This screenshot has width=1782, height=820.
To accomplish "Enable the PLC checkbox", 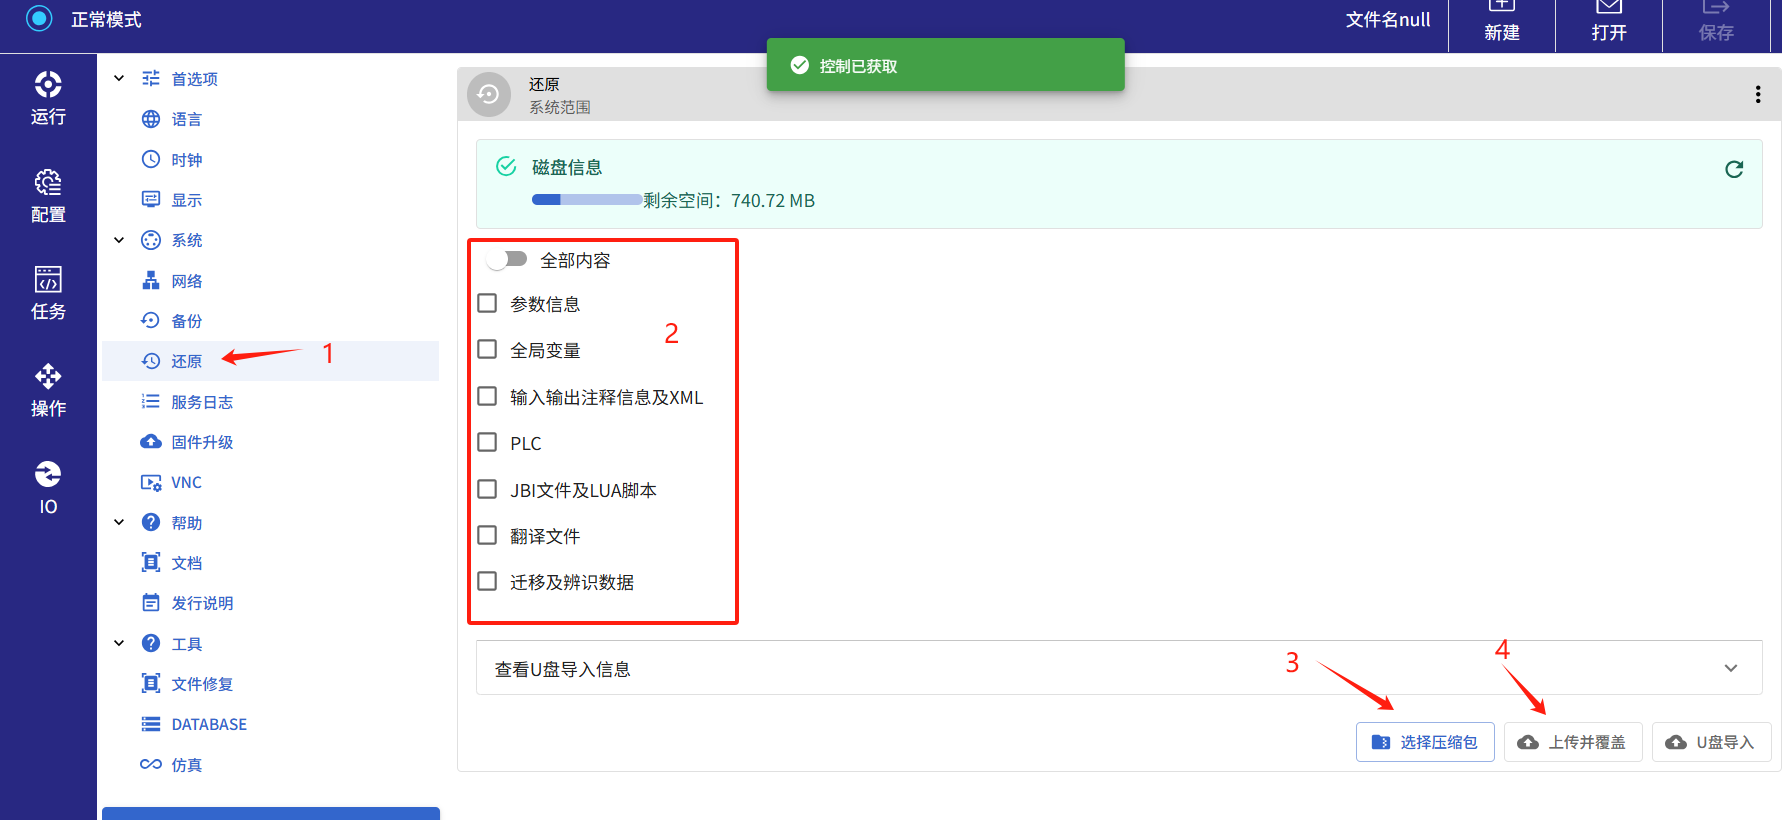I will (487, 442).
